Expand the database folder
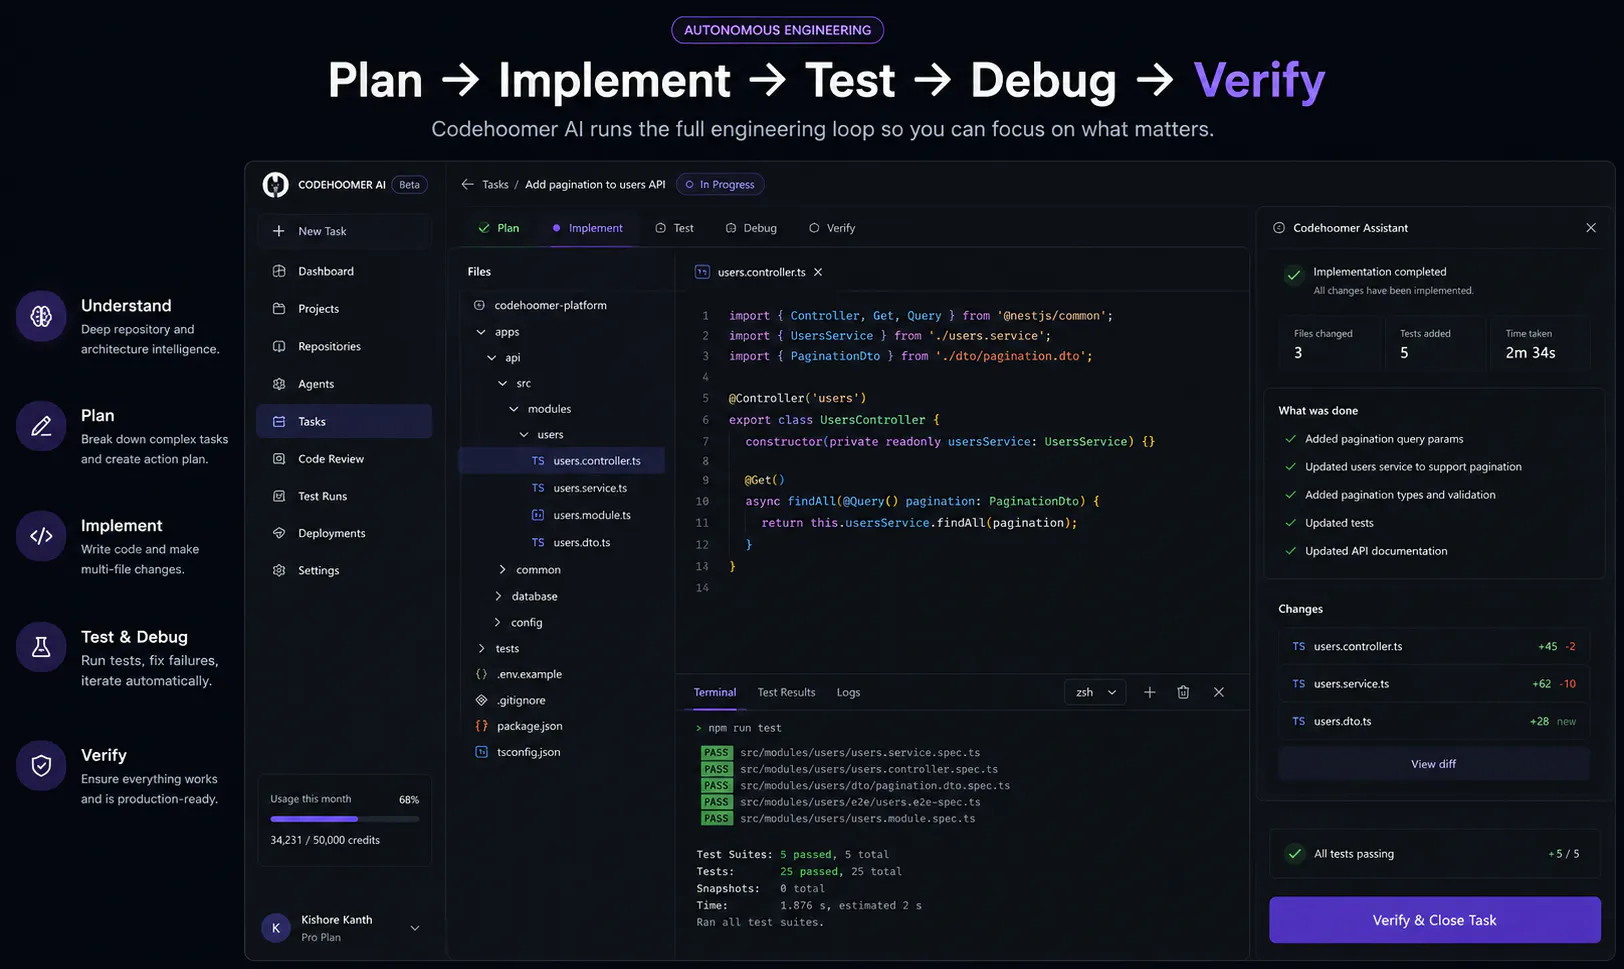 498,596
